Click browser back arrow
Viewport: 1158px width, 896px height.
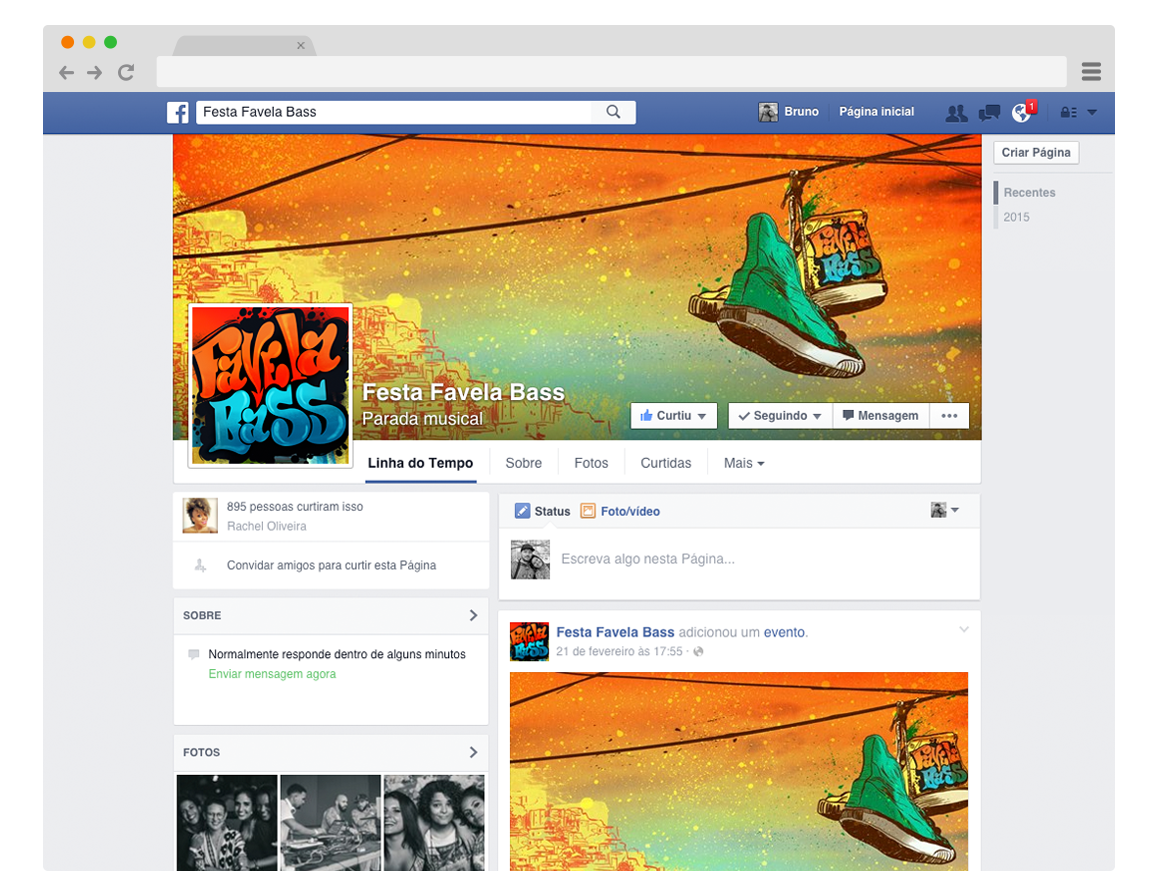(66, 72)
